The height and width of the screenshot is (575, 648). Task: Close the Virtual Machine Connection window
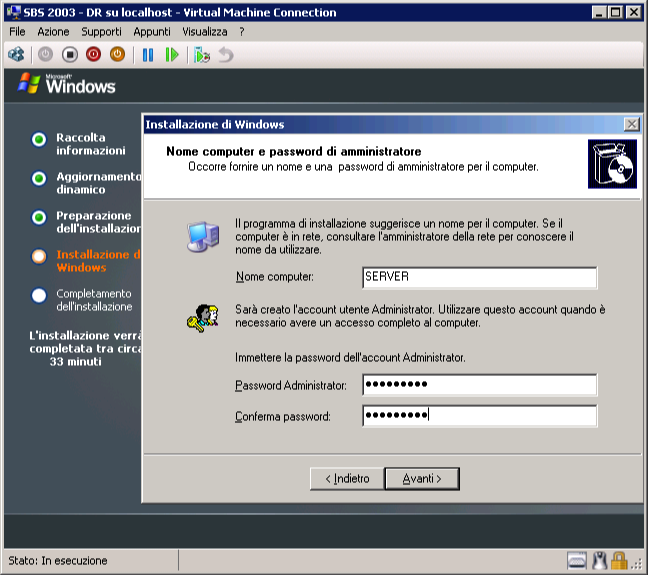[633, 12]
